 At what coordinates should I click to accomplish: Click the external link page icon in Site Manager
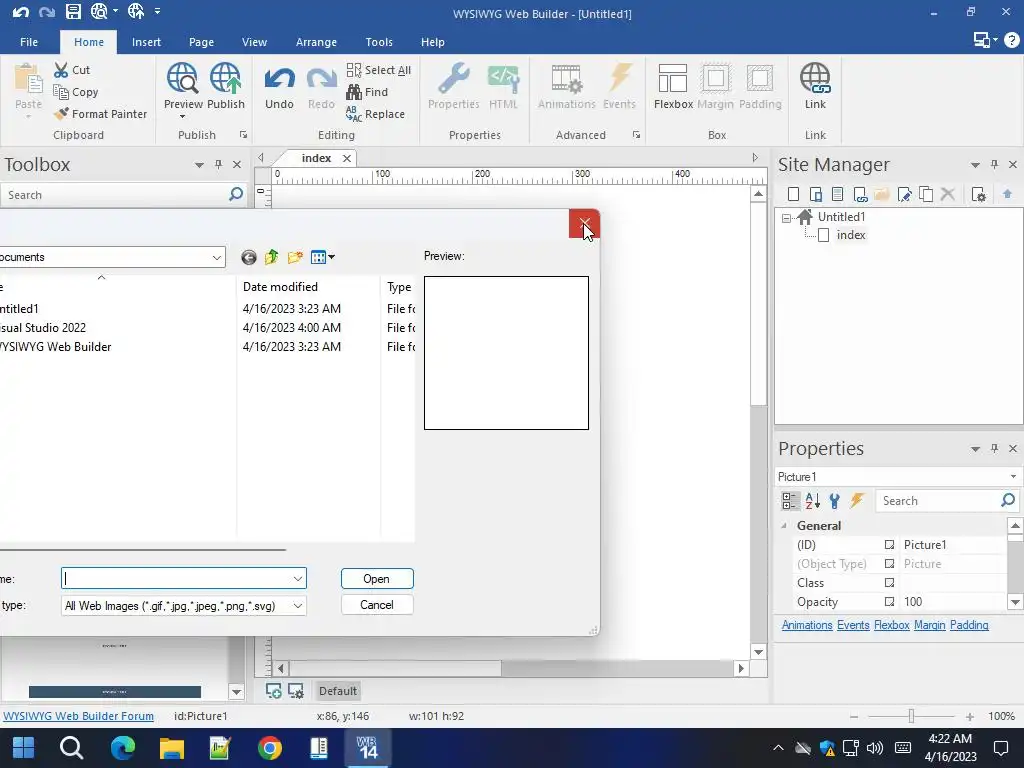860,194
